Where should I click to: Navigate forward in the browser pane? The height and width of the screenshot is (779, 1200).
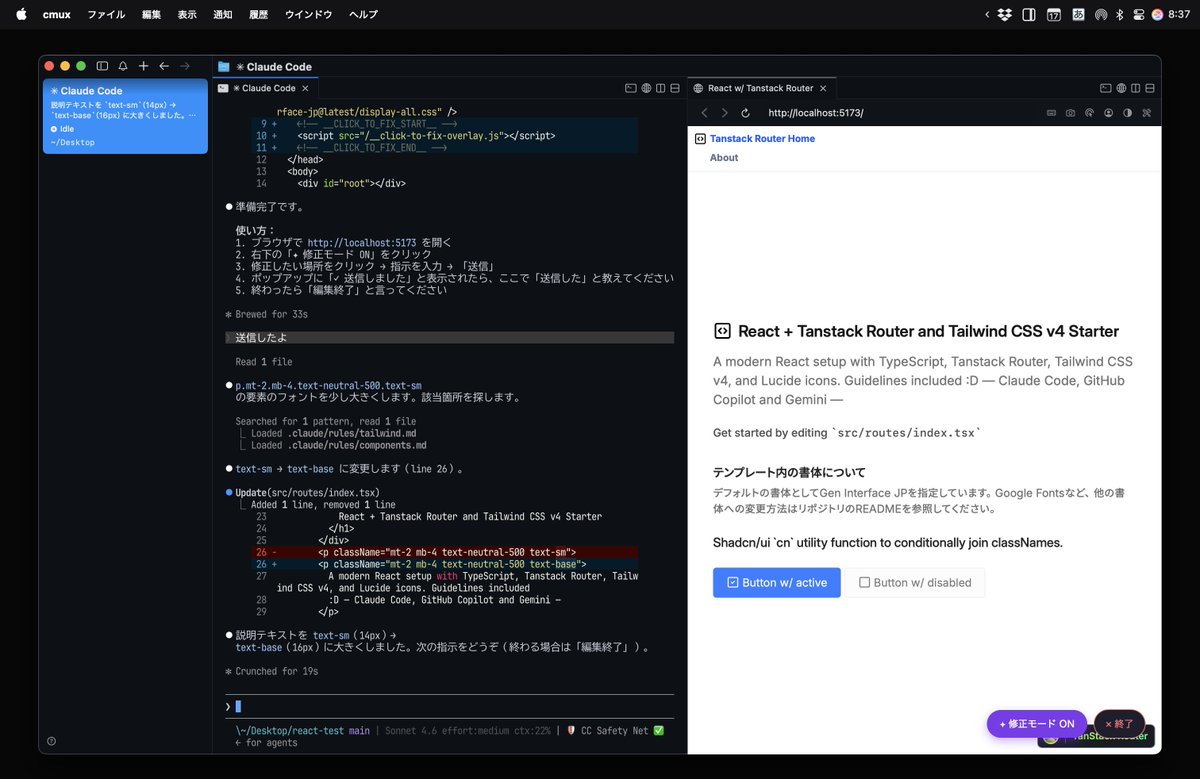click(x=725, y=113)
